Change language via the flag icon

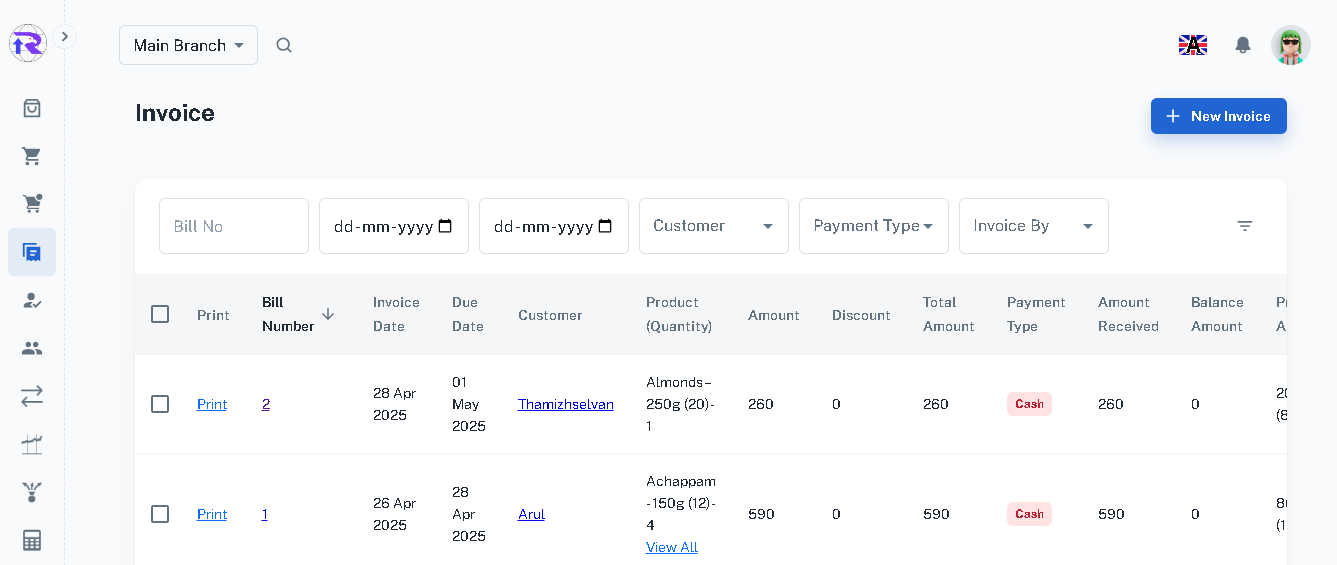click(1193, 45)
